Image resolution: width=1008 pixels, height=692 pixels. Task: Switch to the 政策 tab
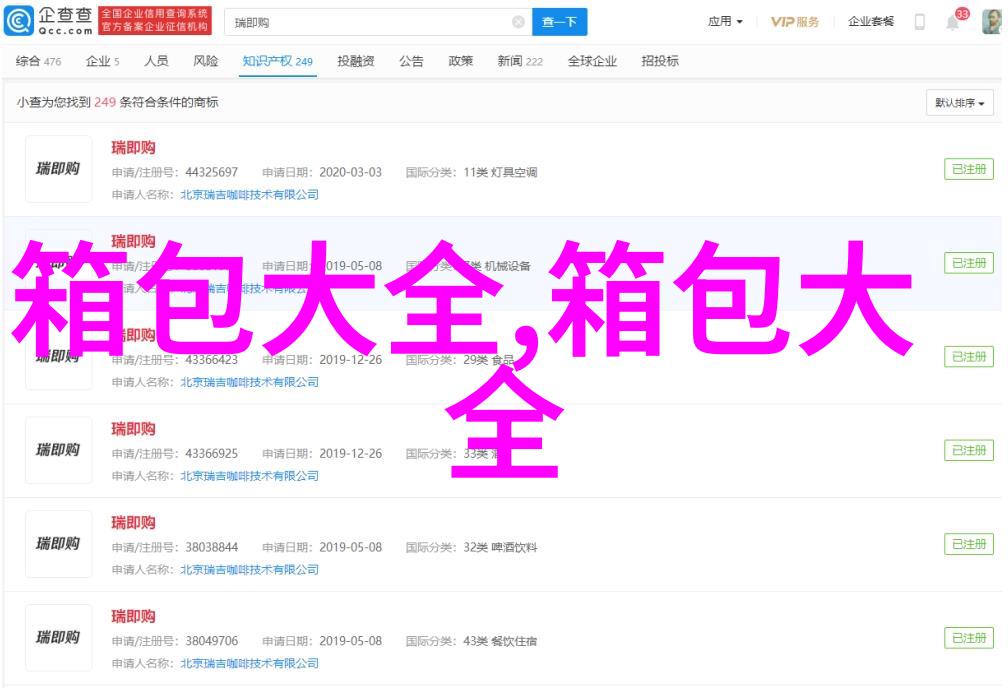[460, 61]
